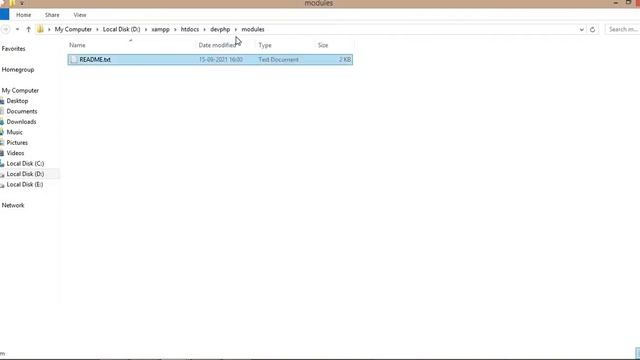
Task: Open Downloads in navigation pane
Action: (21, 122)
